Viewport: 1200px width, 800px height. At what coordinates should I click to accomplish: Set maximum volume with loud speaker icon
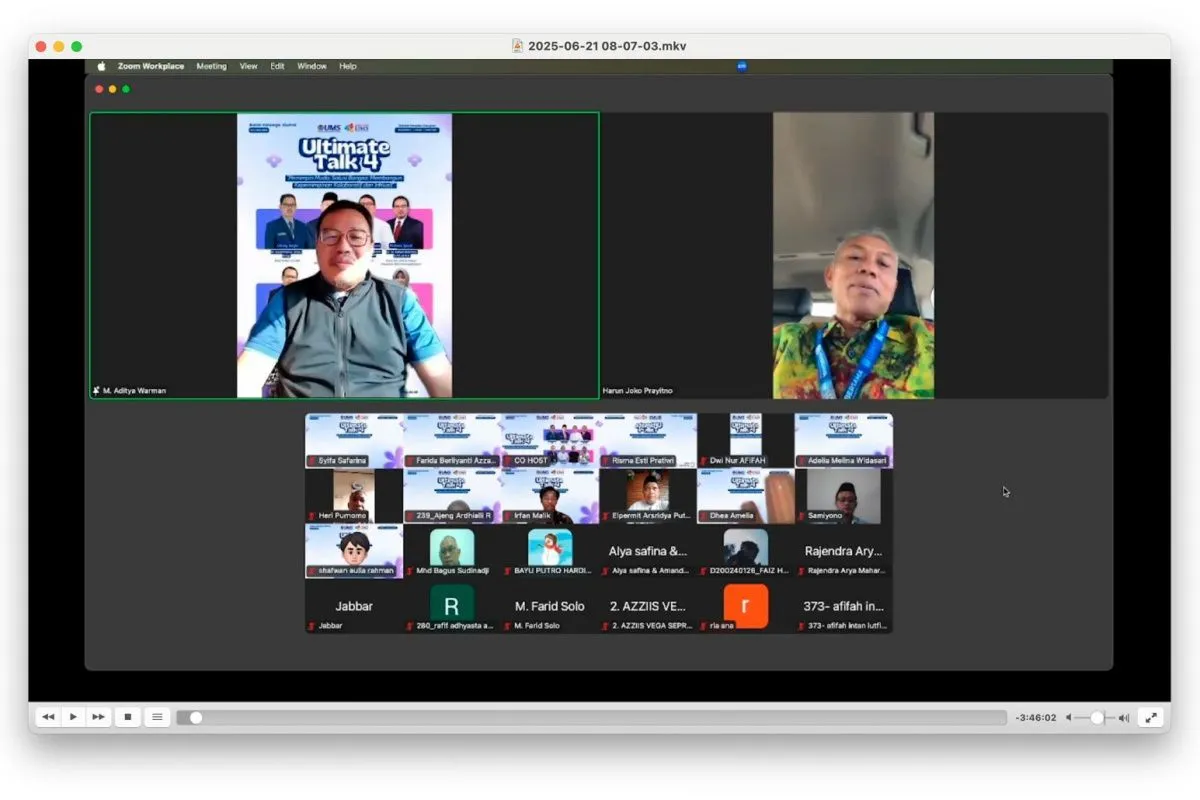(1124, 718)
